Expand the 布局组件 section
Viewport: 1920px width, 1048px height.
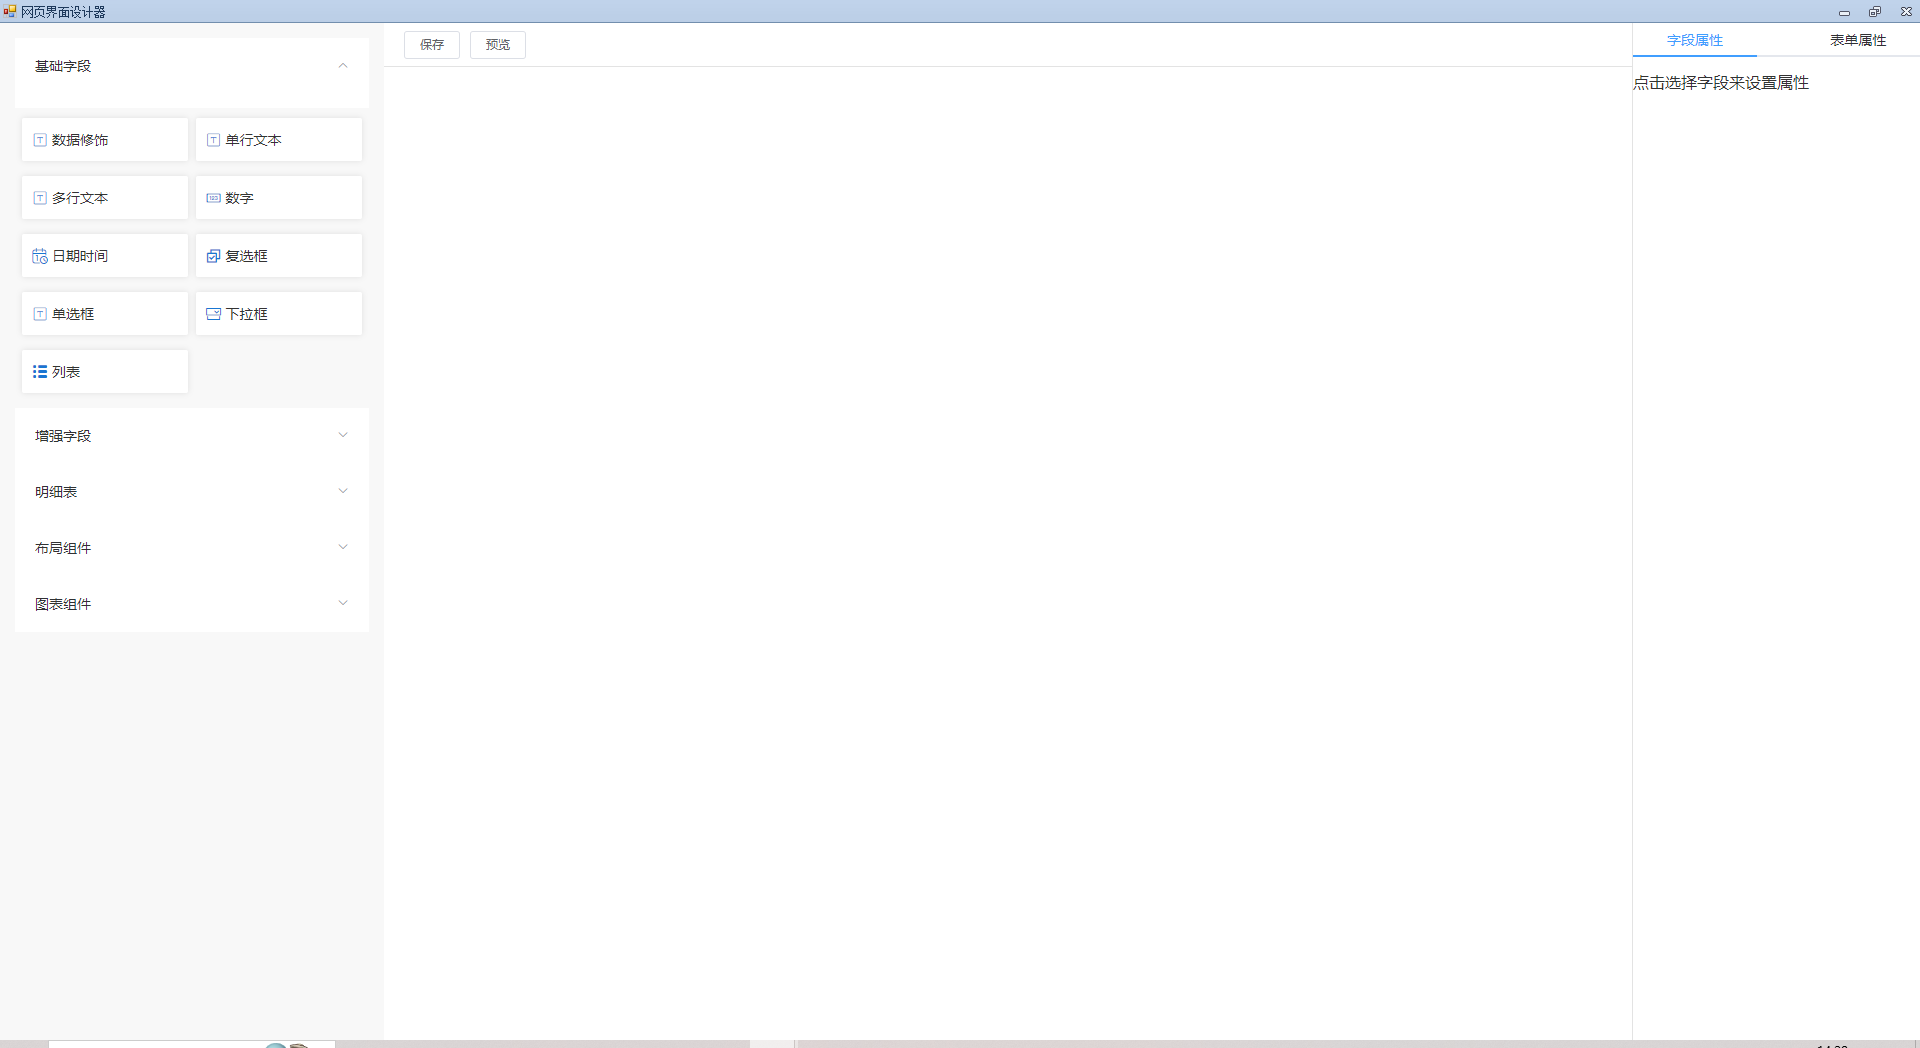point(342,547)
